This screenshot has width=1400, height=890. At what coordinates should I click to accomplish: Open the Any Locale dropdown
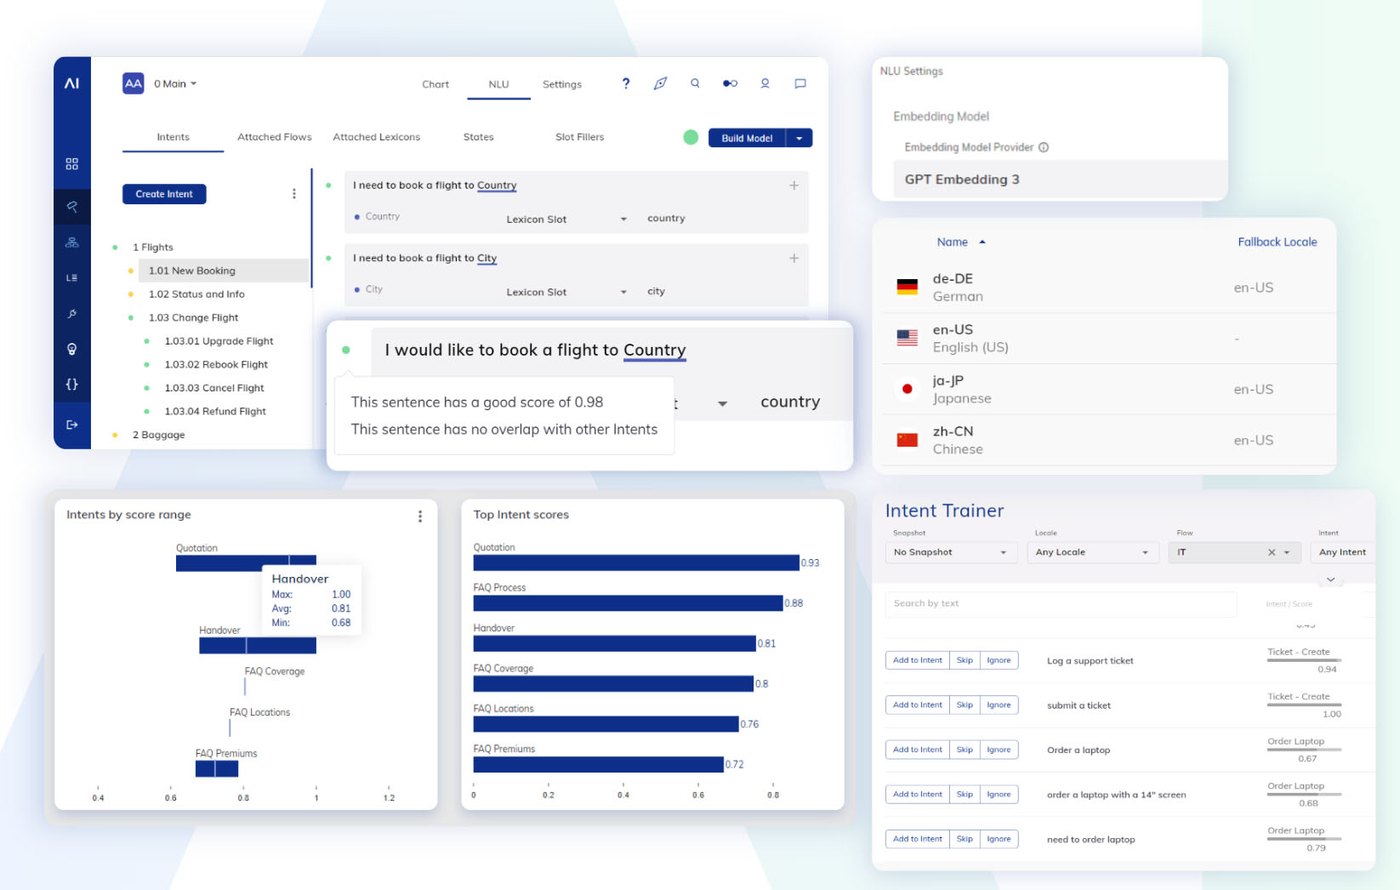pyautogui.click(x=1093, y=552)
